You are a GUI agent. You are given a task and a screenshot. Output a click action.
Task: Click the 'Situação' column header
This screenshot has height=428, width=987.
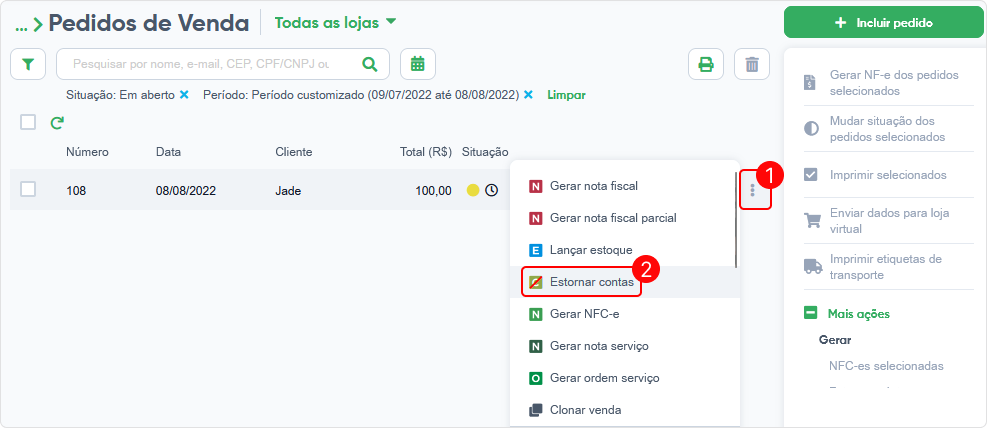[485, 152]
